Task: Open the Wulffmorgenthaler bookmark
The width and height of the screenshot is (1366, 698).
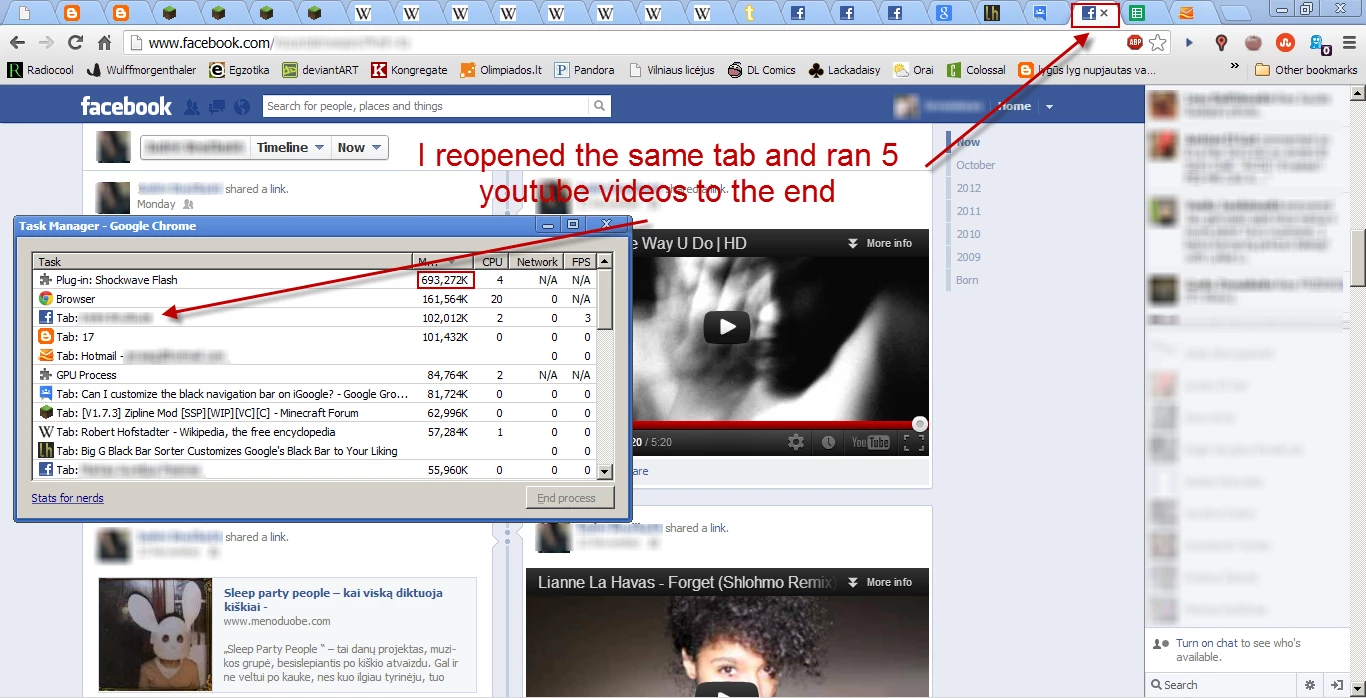Action: (x=141, y=70)
